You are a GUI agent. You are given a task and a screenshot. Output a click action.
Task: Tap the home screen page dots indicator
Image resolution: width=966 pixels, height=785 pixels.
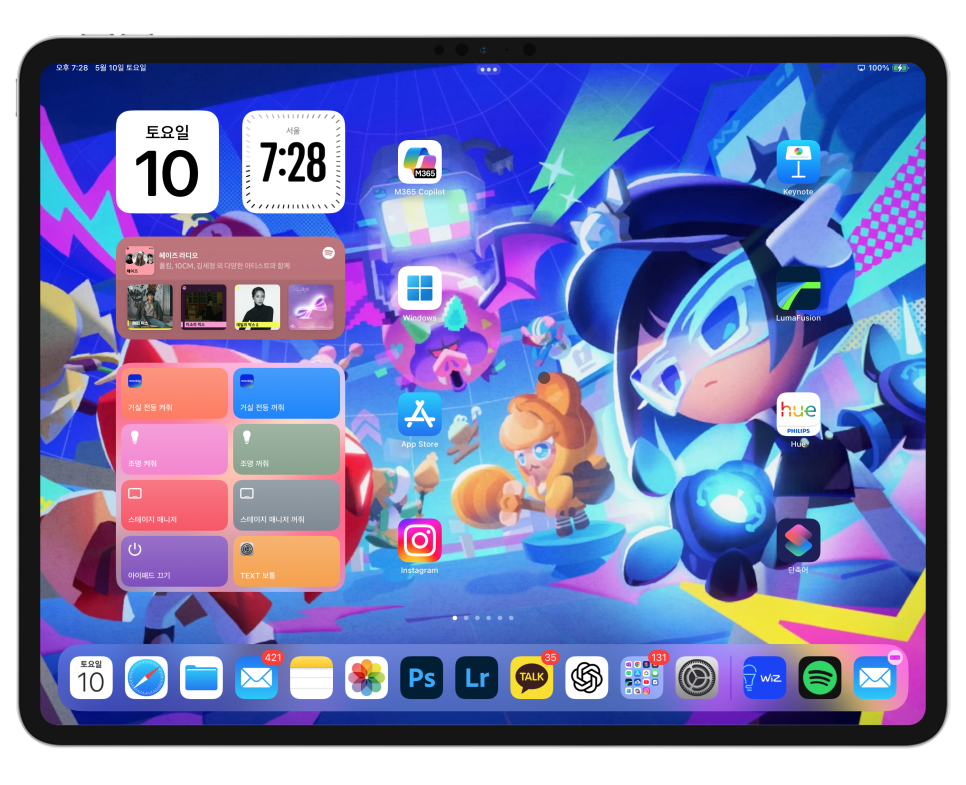483,617
